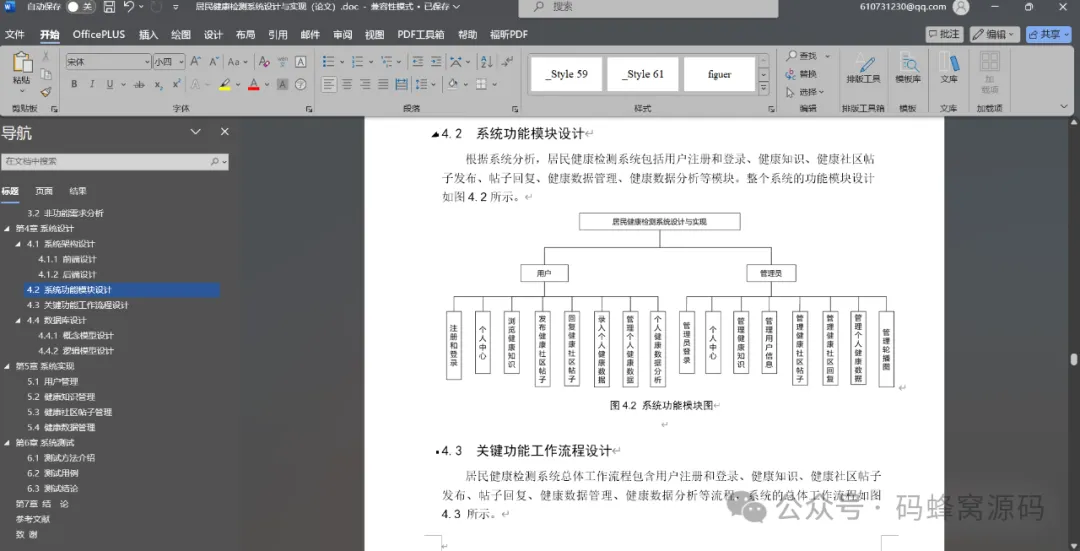Apply underline formatting
The width and height of the screenshot is (1080, 551).
(x=110, y=84)
